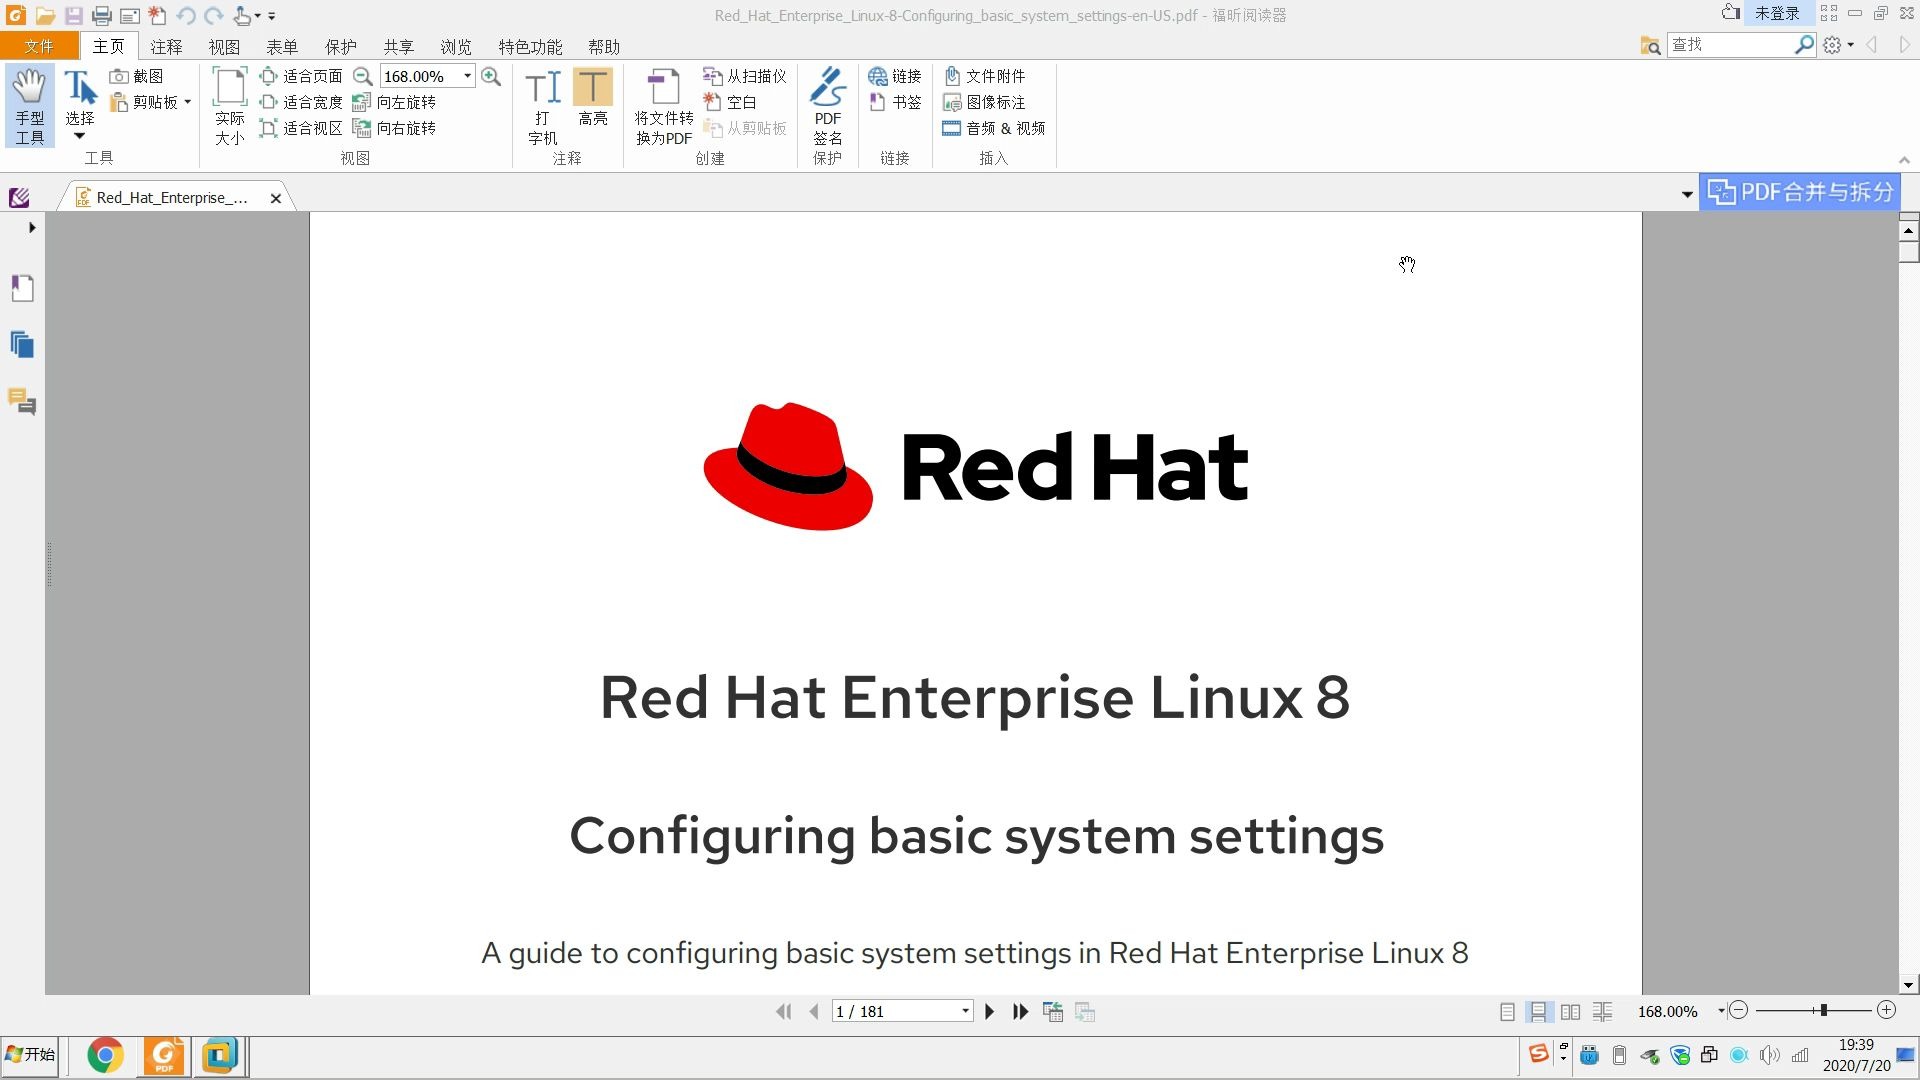The height and width of the screenshot is (1080, 1920).
Task: Choose 适合页面 fit page
Action: (x=301, y=76)
